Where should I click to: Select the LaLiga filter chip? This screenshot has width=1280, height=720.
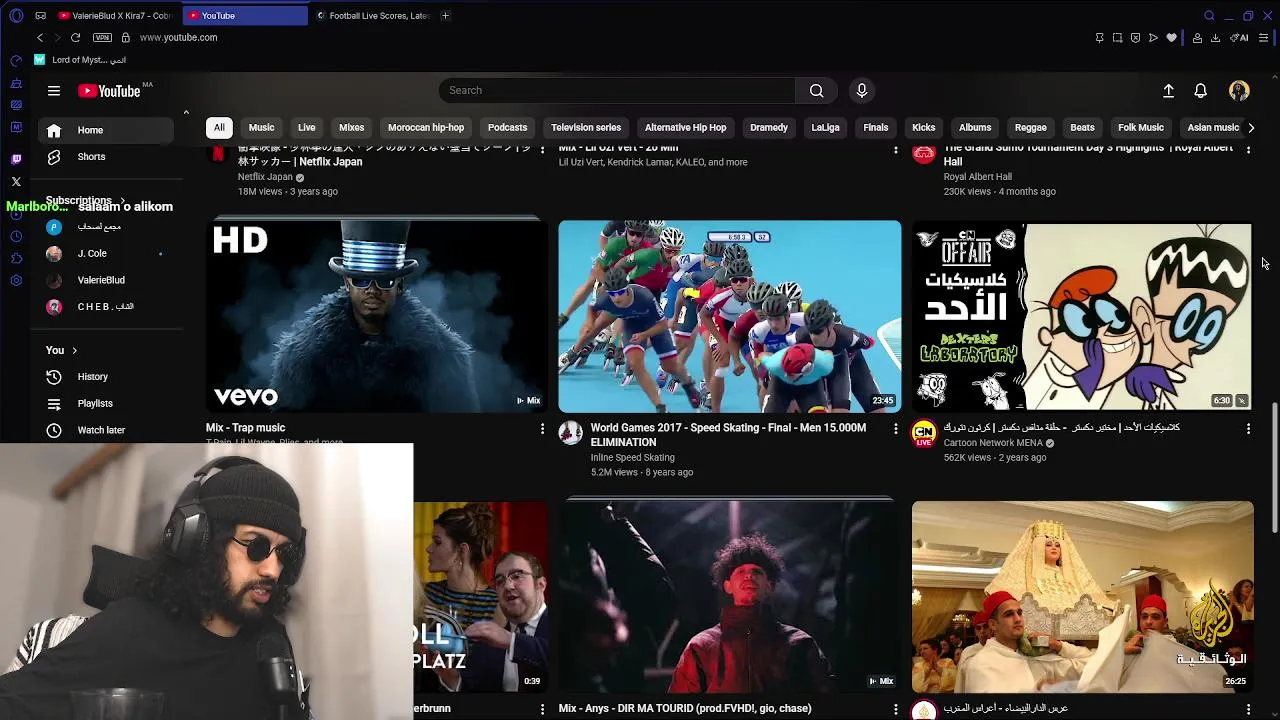pos(825,128)
